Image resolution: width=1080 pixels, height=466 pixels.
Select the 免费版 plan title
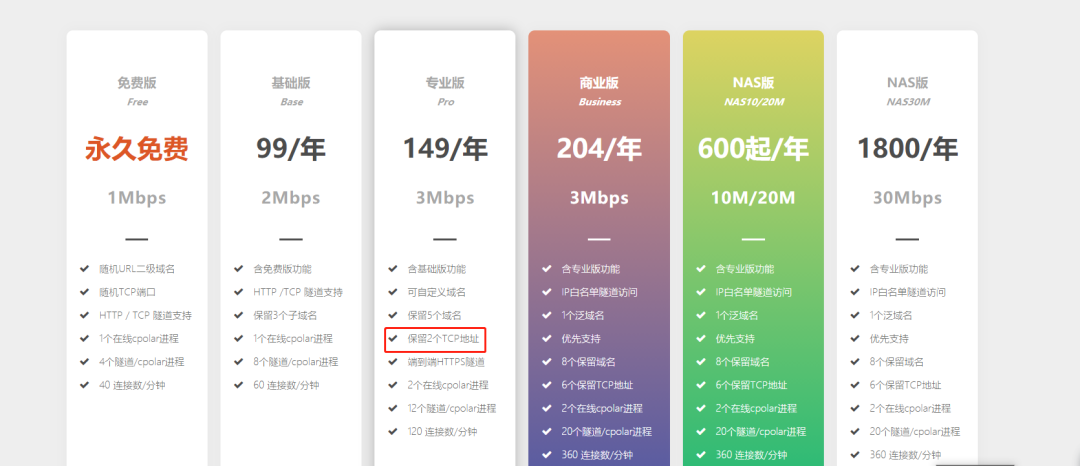pos(137,83)
